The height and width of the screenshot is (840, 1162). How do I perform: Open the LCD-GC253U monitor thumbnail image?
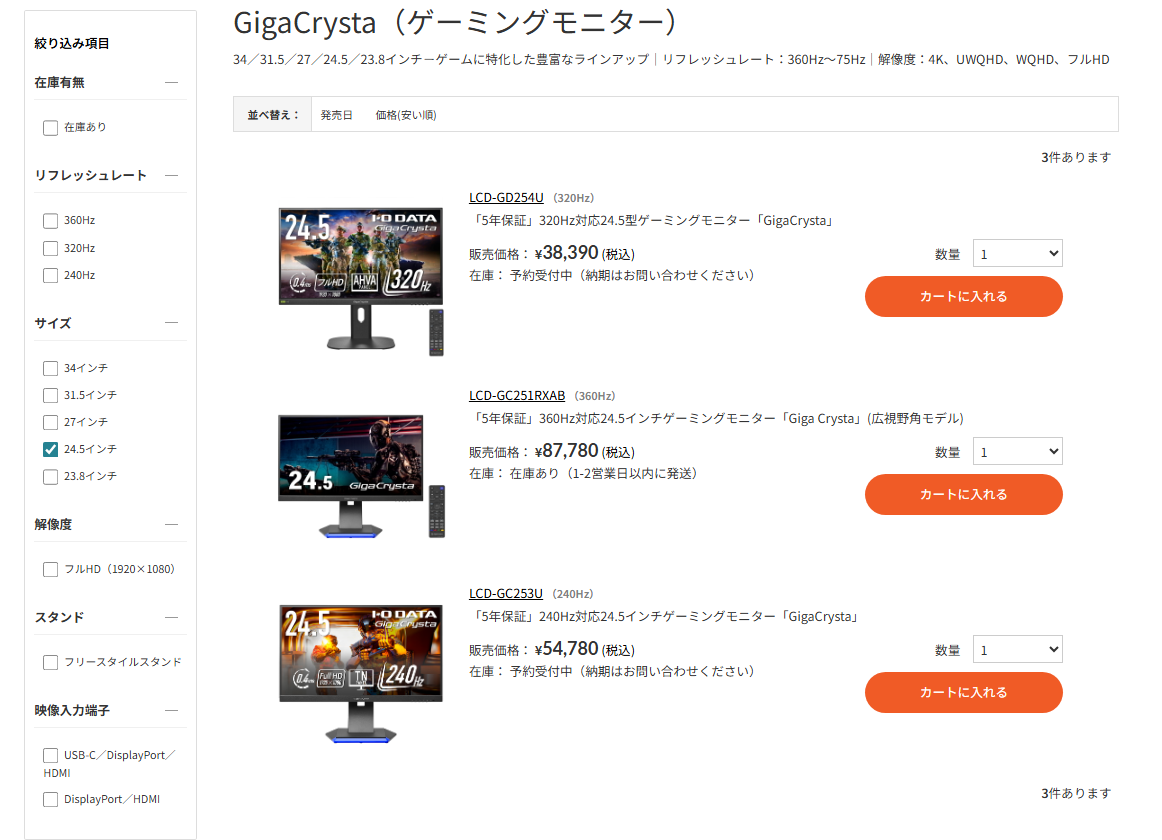[361, 674]
